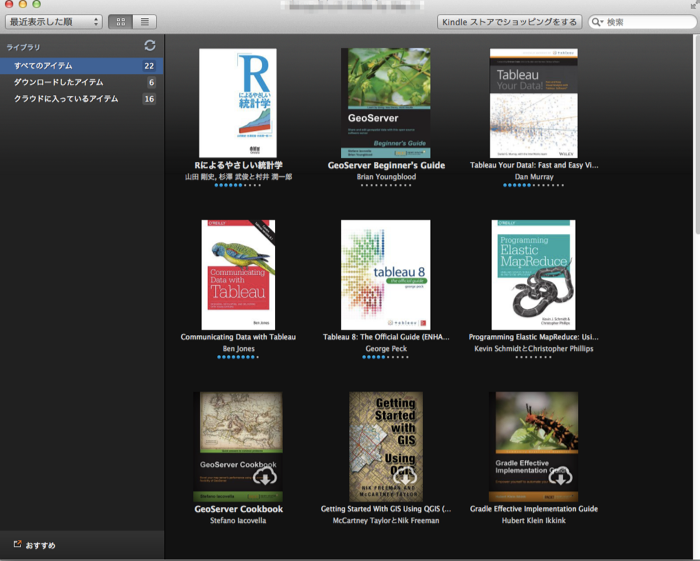Click the green zoom window button
The image size is (700, 561).
(37, 4)
